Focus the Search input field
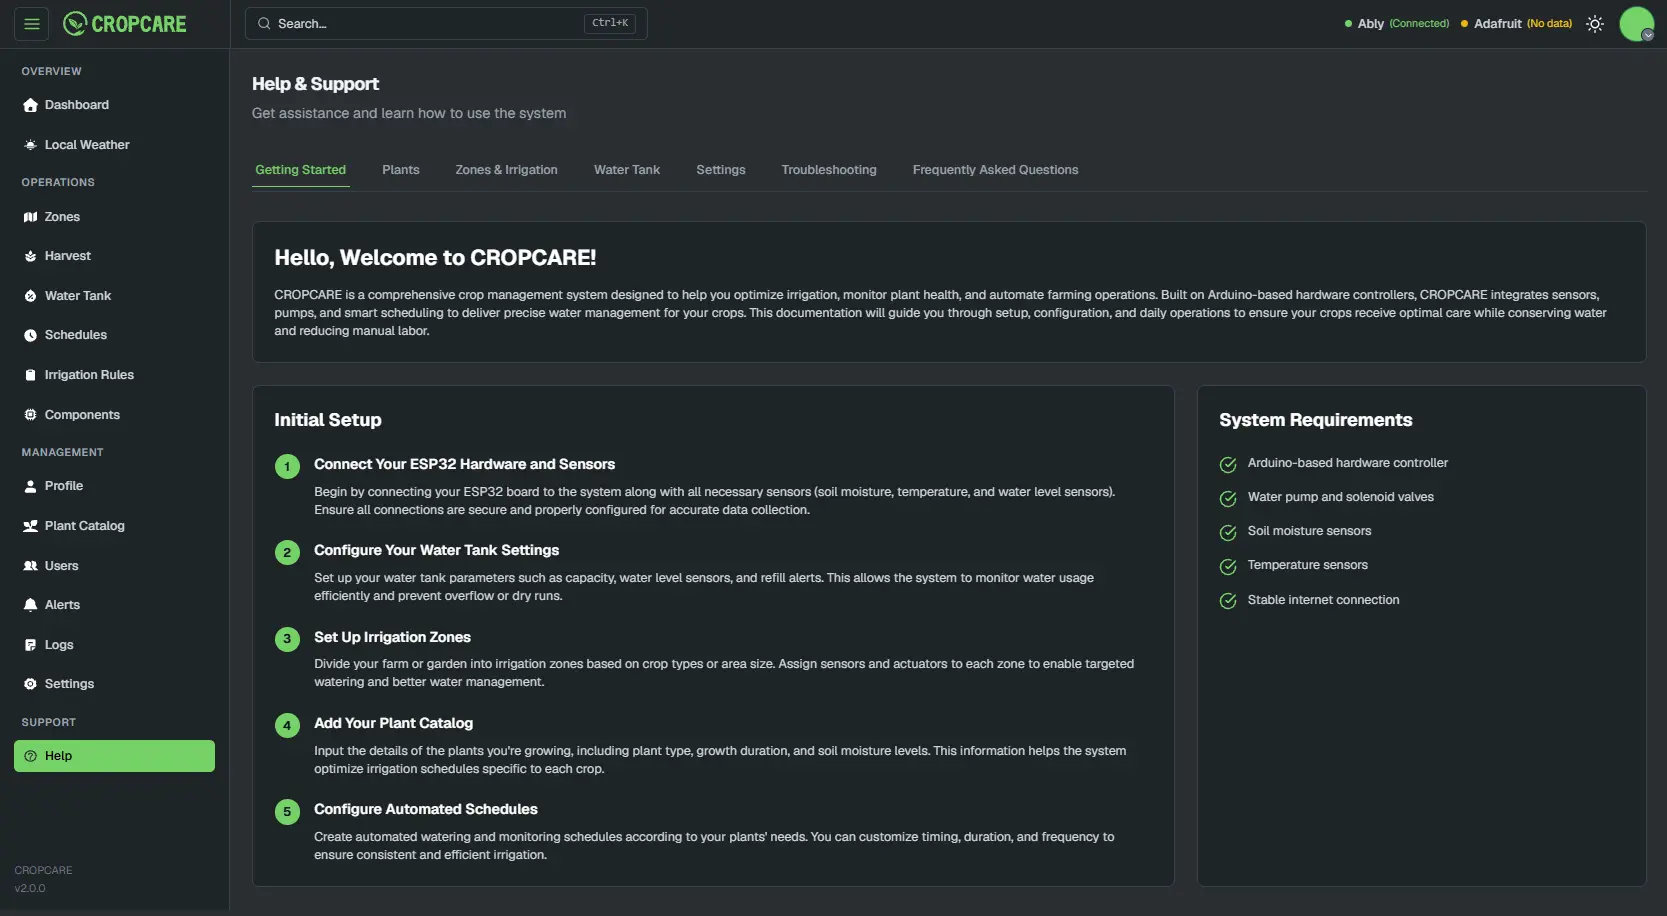The image size is (1667, 916). (446, 24)
